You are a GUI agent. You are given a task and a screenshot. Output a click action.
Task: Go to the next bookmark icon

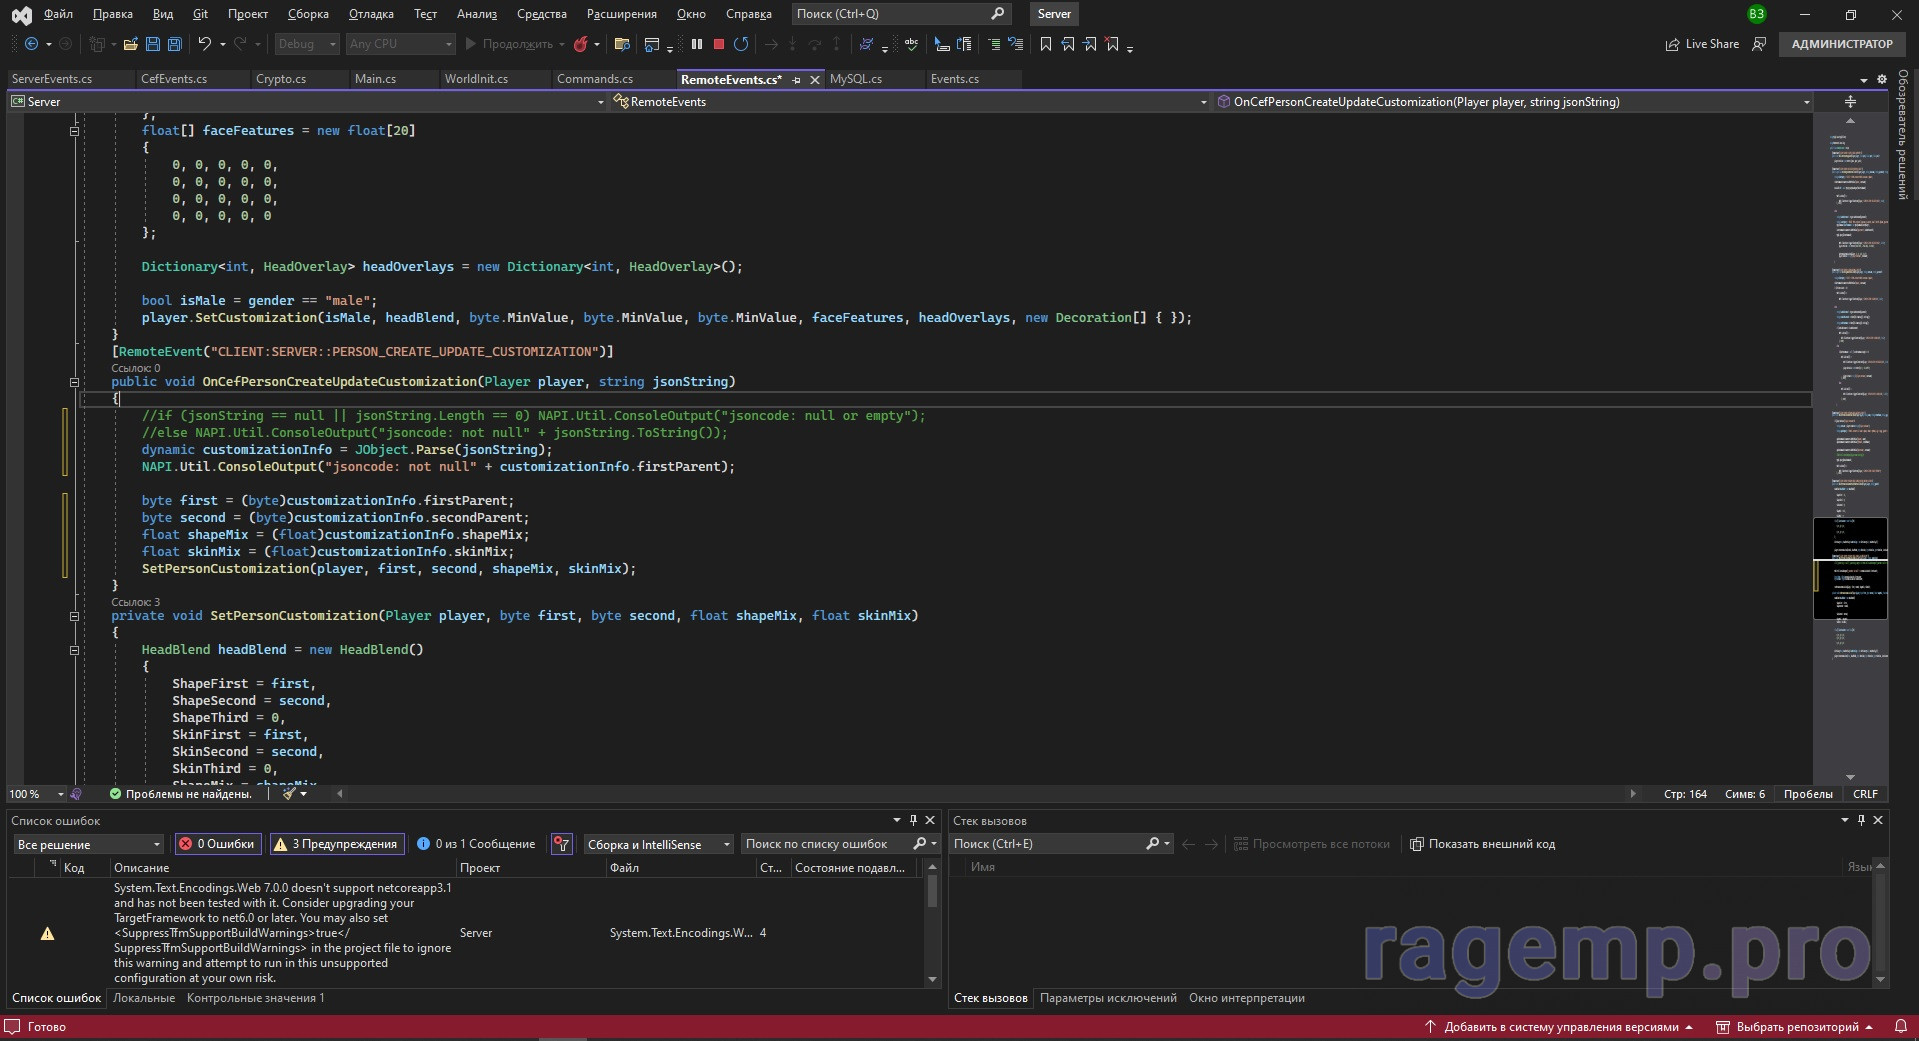click(x=1090, y=44)
